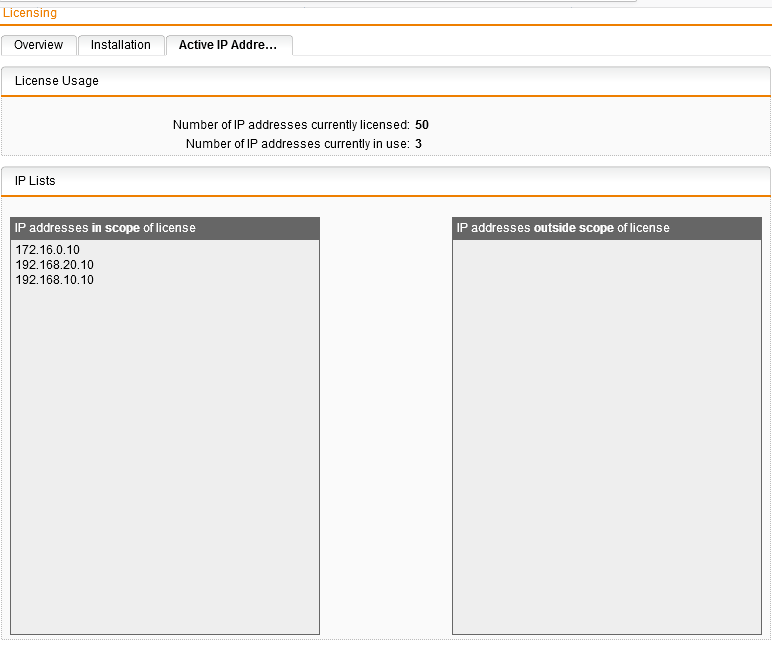772x652 pixels.
Task: Click the in-use IP count value 3
Action: 418,144
